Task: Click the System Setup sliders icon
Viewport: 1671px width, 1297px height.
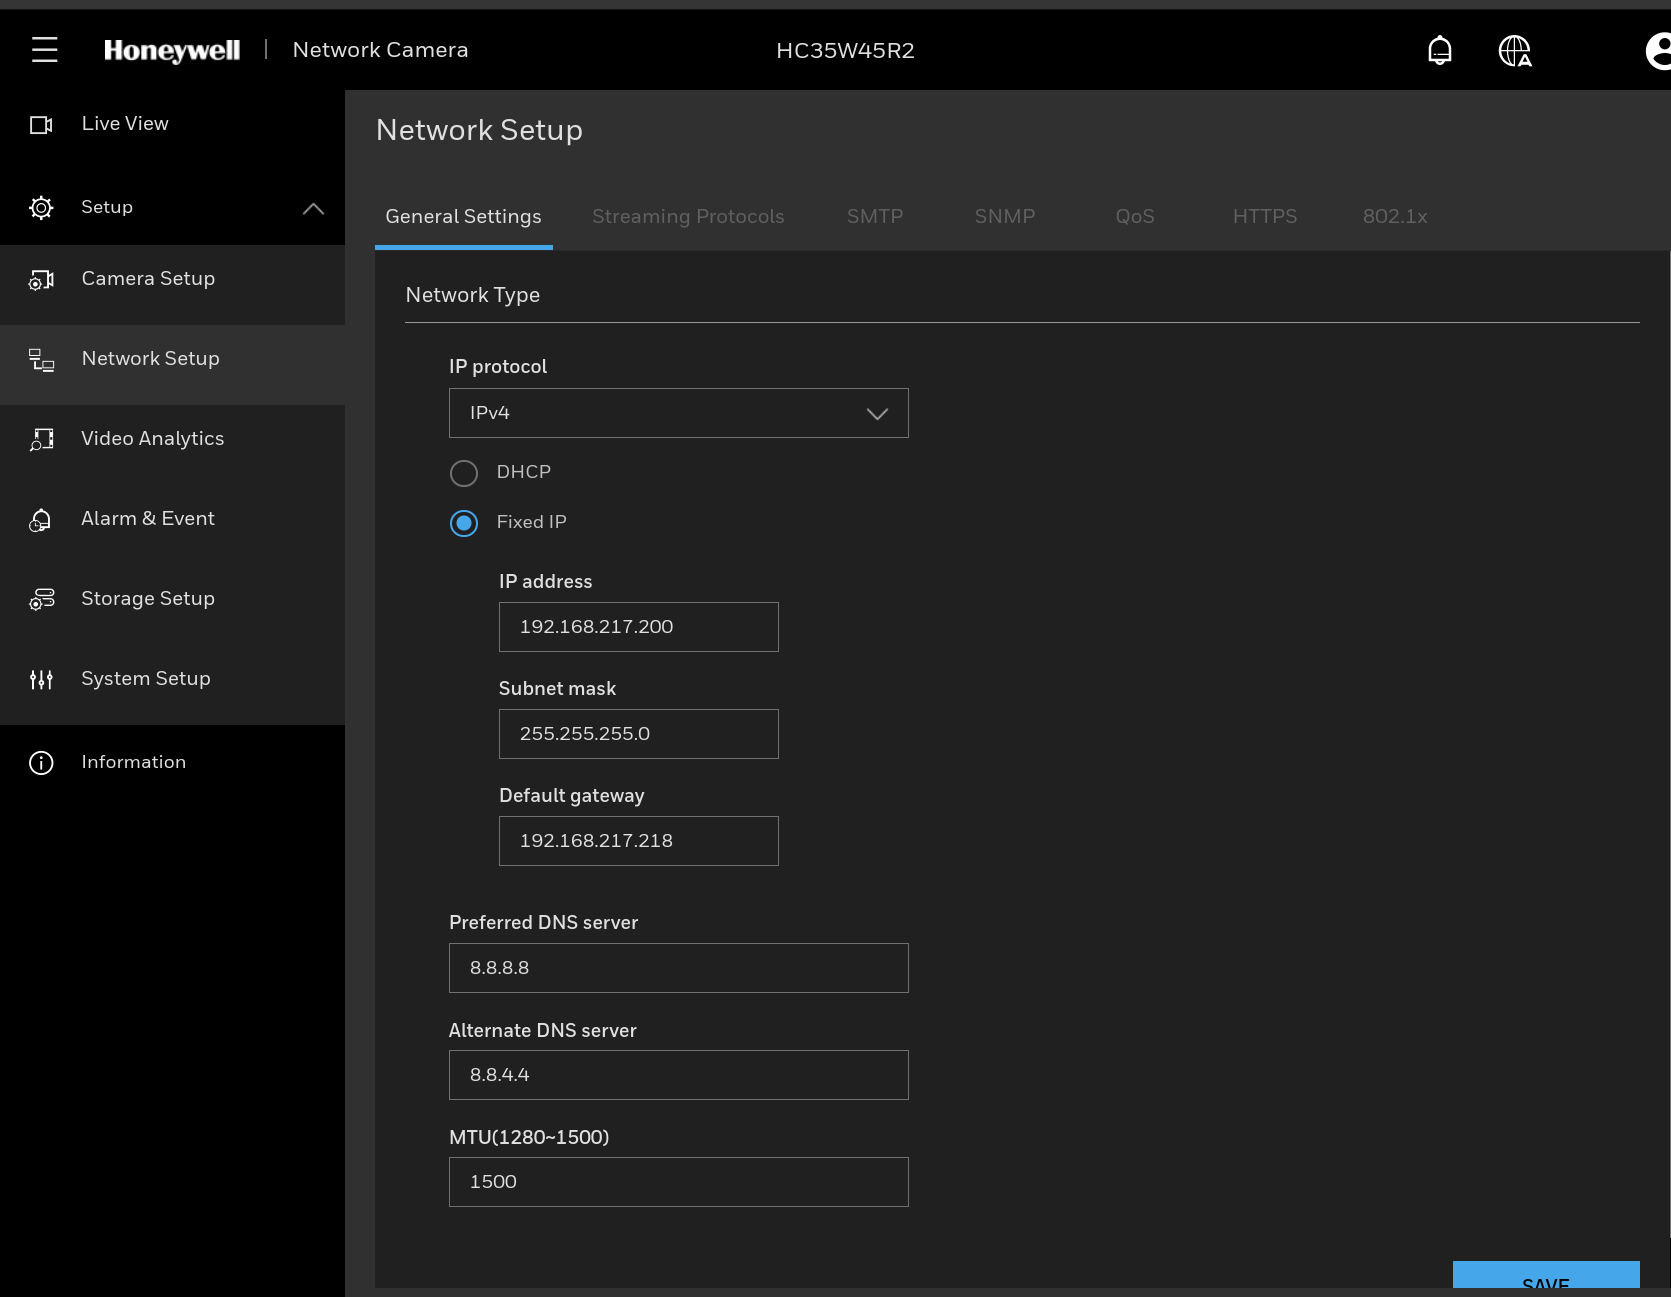Action: click(x=41, y=679)
